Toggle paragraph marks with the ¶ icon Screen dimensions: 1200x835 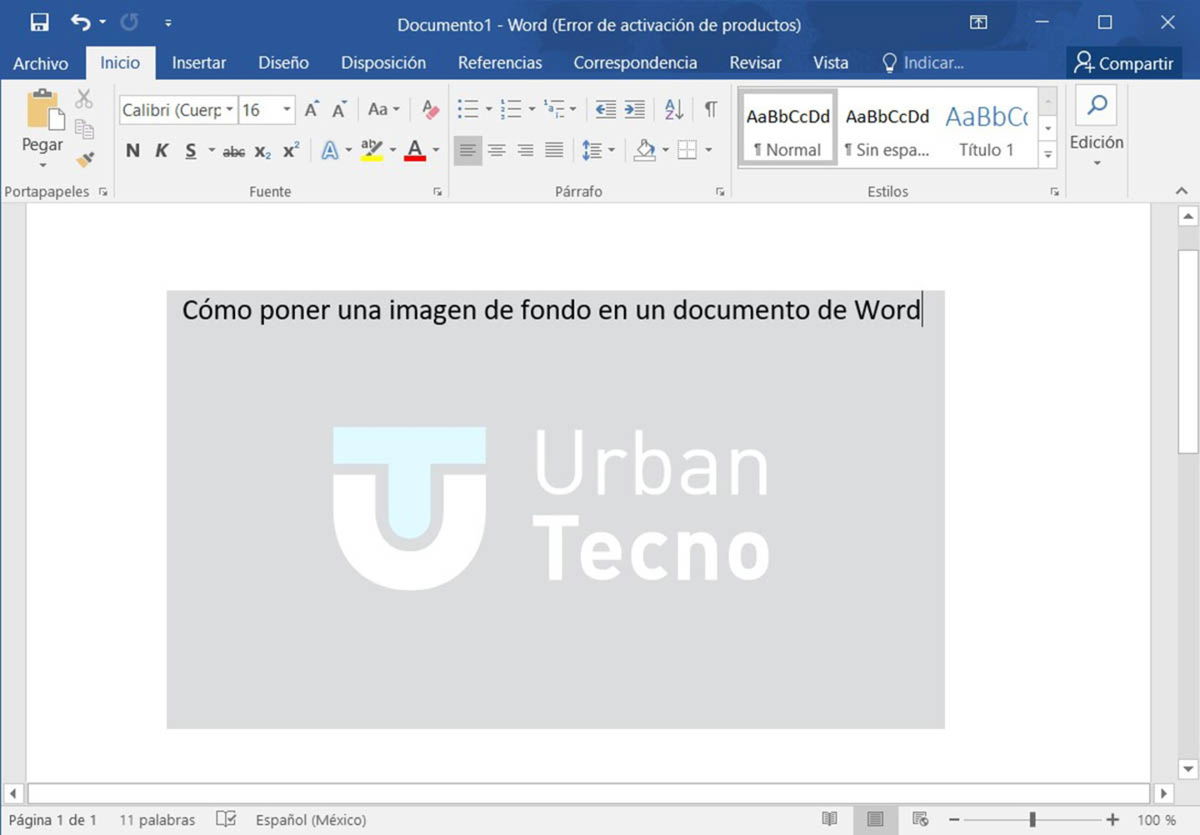[x=710, y=110]
